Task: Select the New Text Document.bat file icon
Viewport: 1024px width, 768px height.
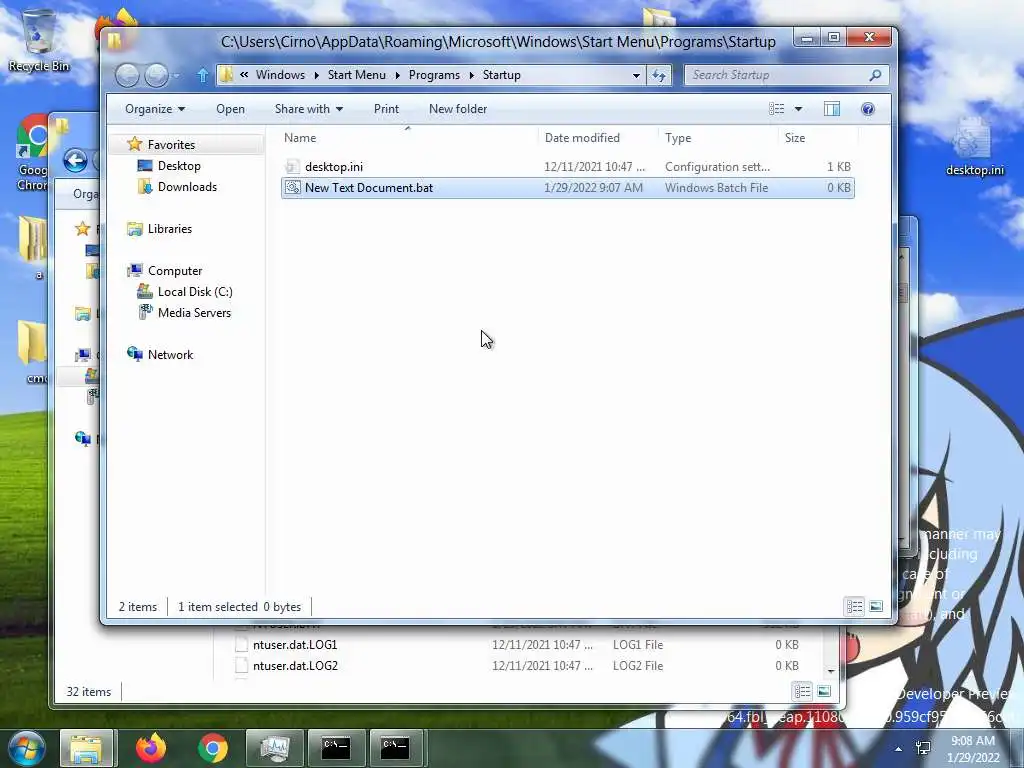Action: 293,188
